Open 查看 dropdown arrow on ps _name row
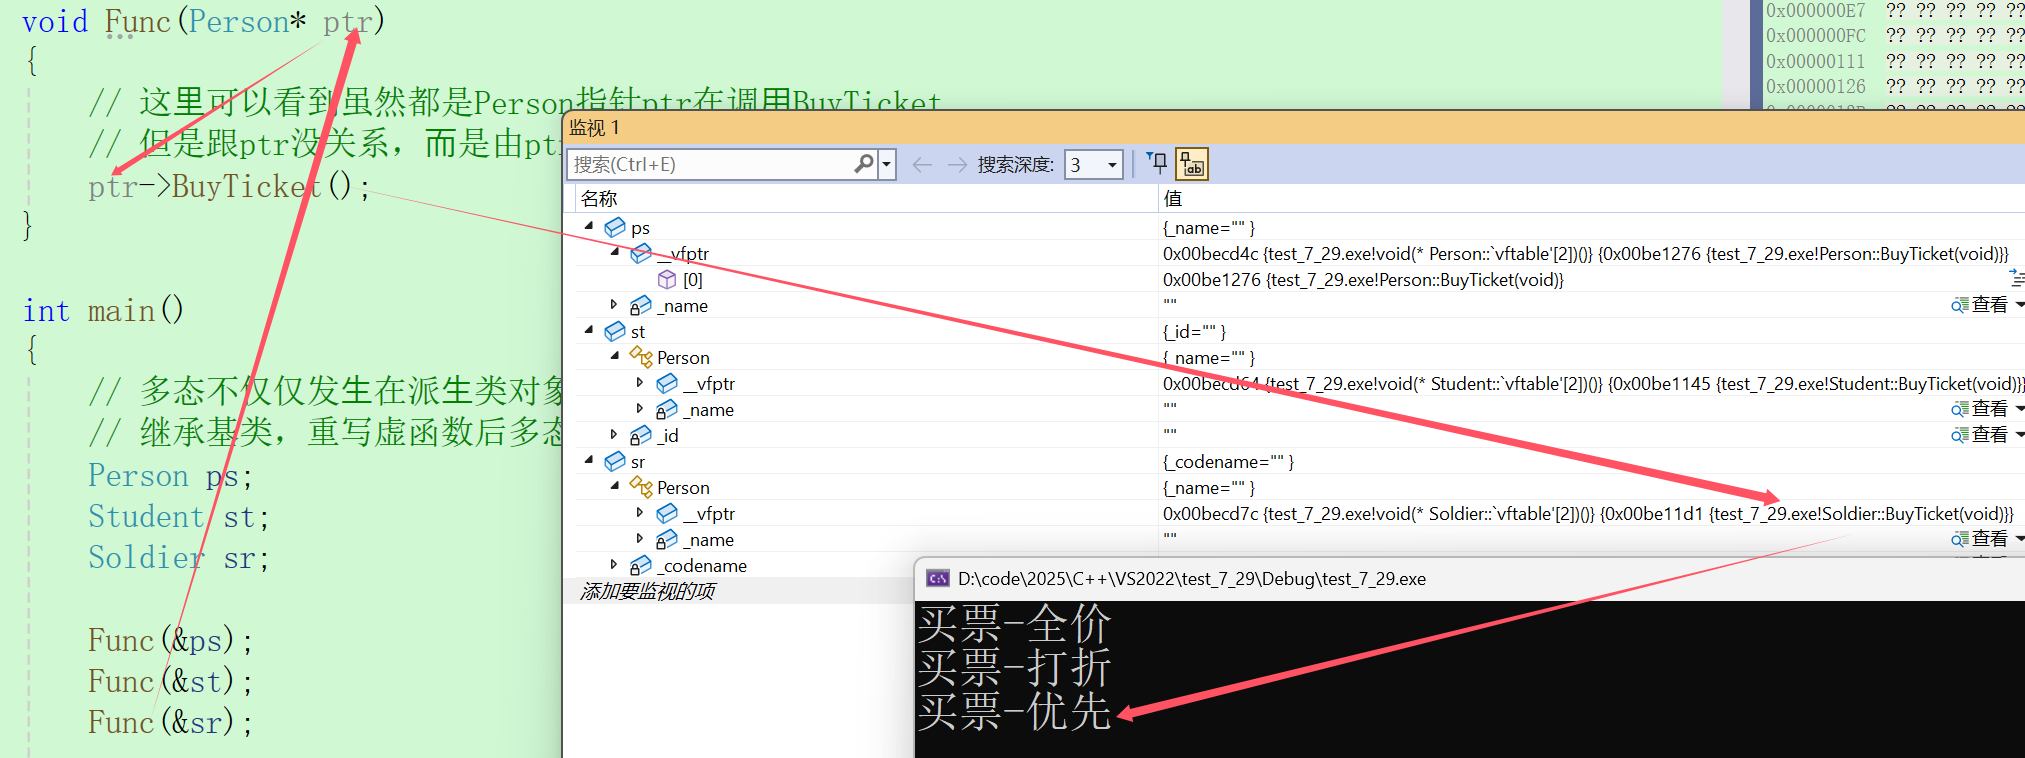The width and height of the screenshot is (2025, 758). (2019, 305)
